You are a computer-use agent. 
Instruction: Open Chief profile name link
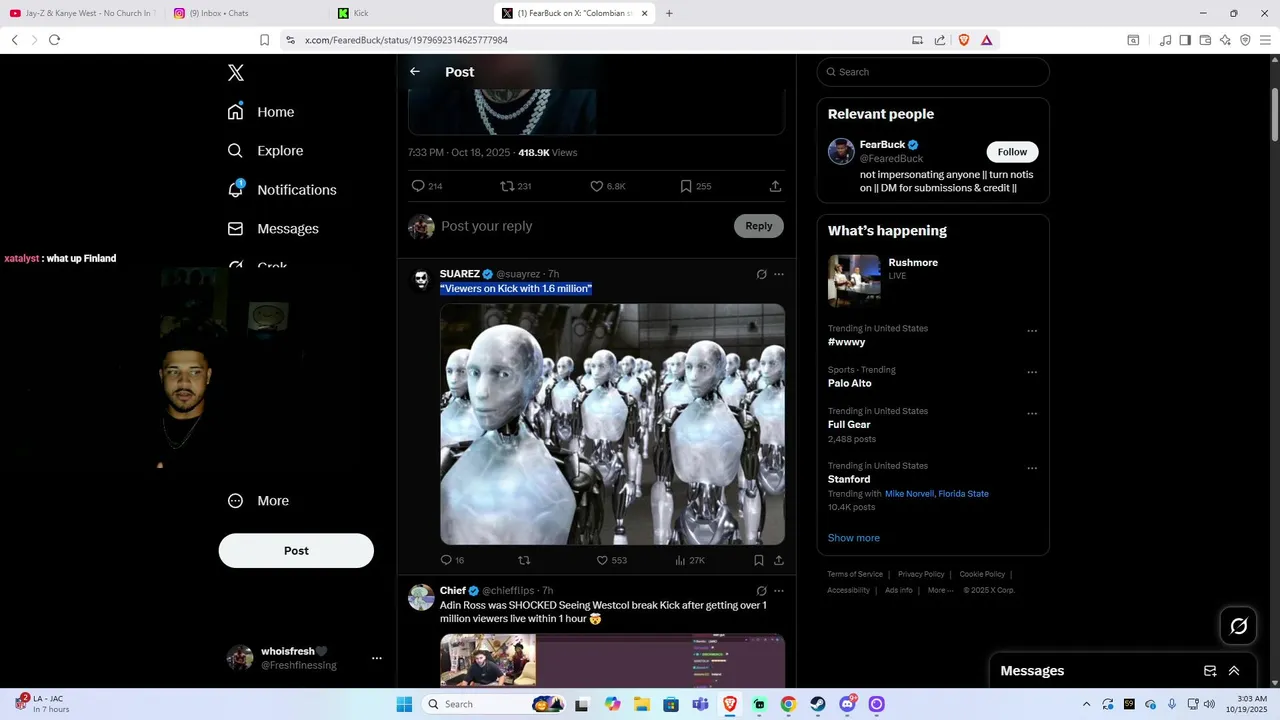(453, 591)
